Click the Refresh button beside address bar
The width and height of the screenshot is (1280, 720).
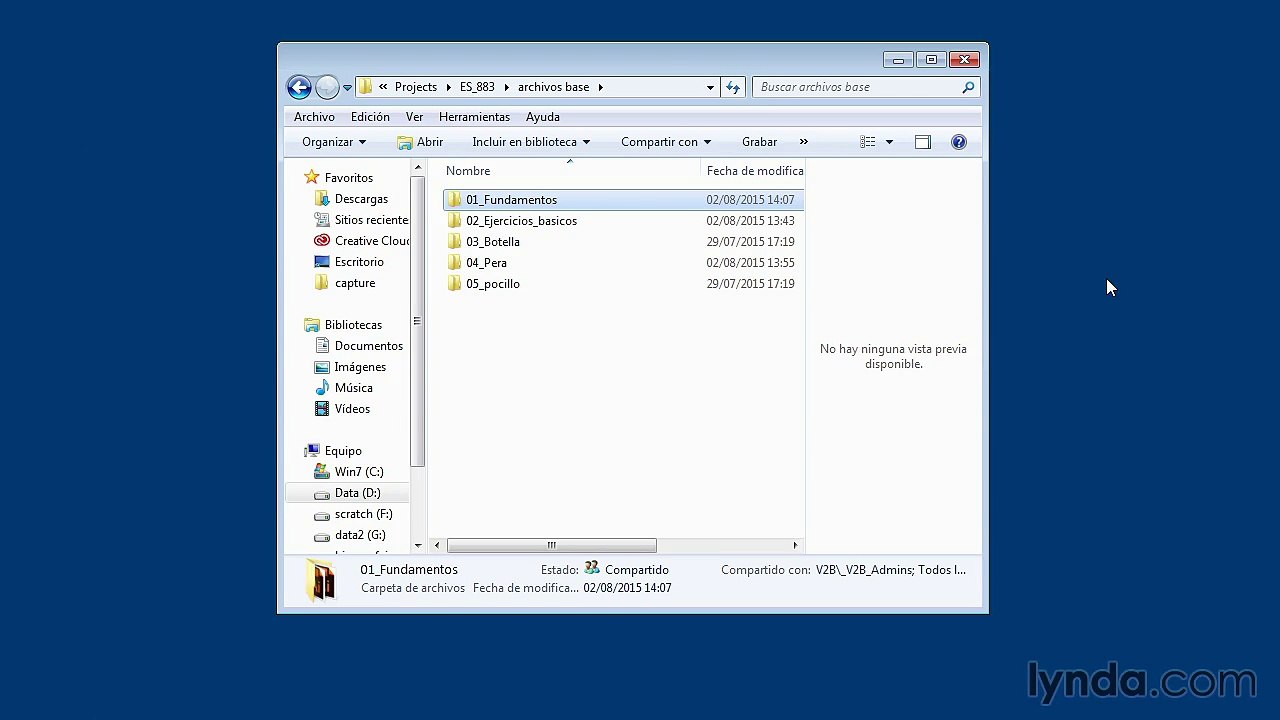(733, 87)
